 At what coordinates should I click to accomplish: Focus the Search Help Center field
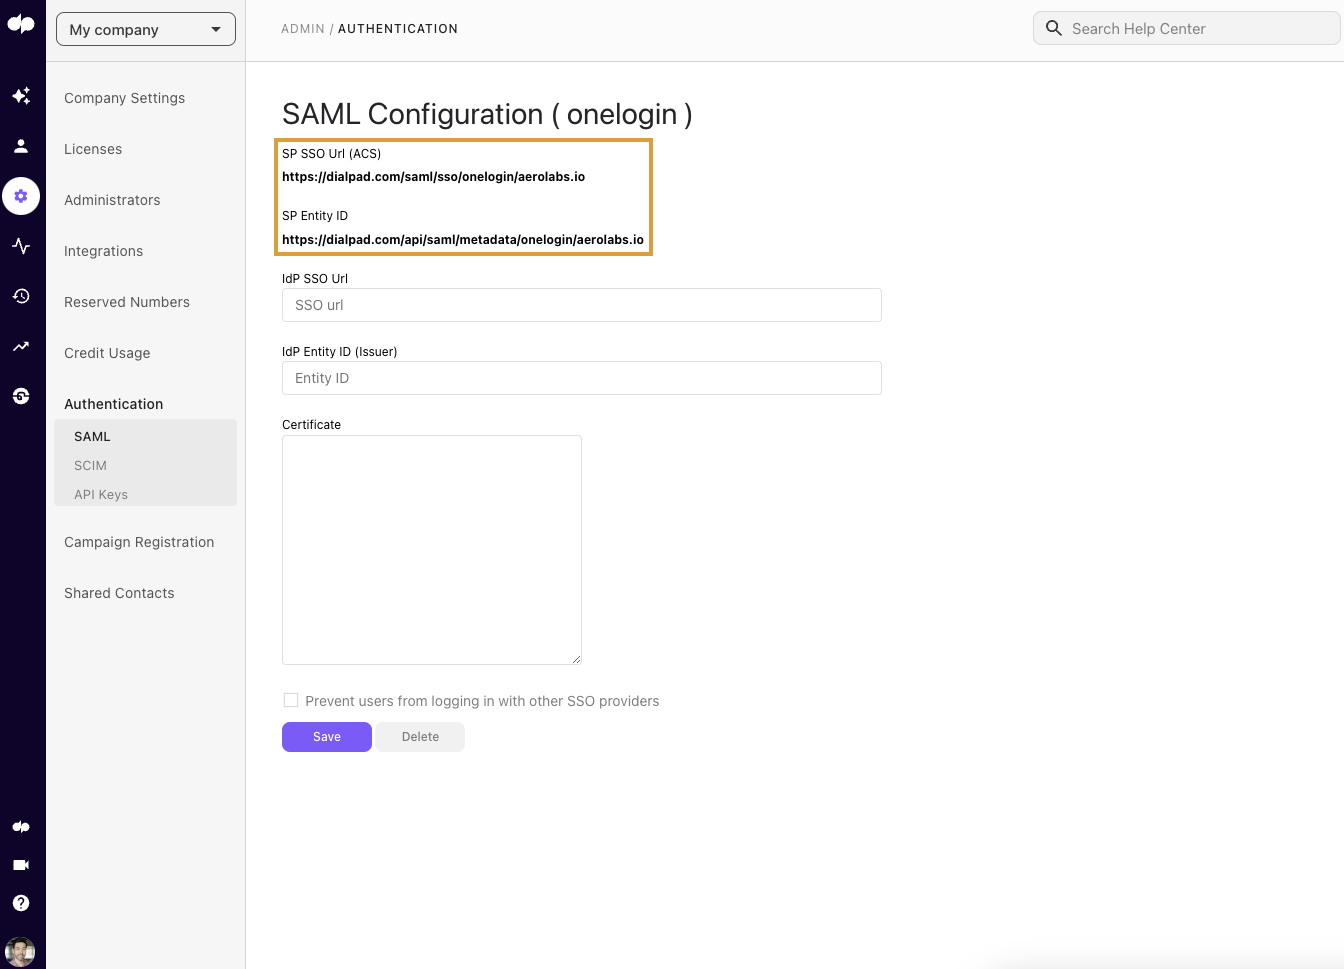1187,28
